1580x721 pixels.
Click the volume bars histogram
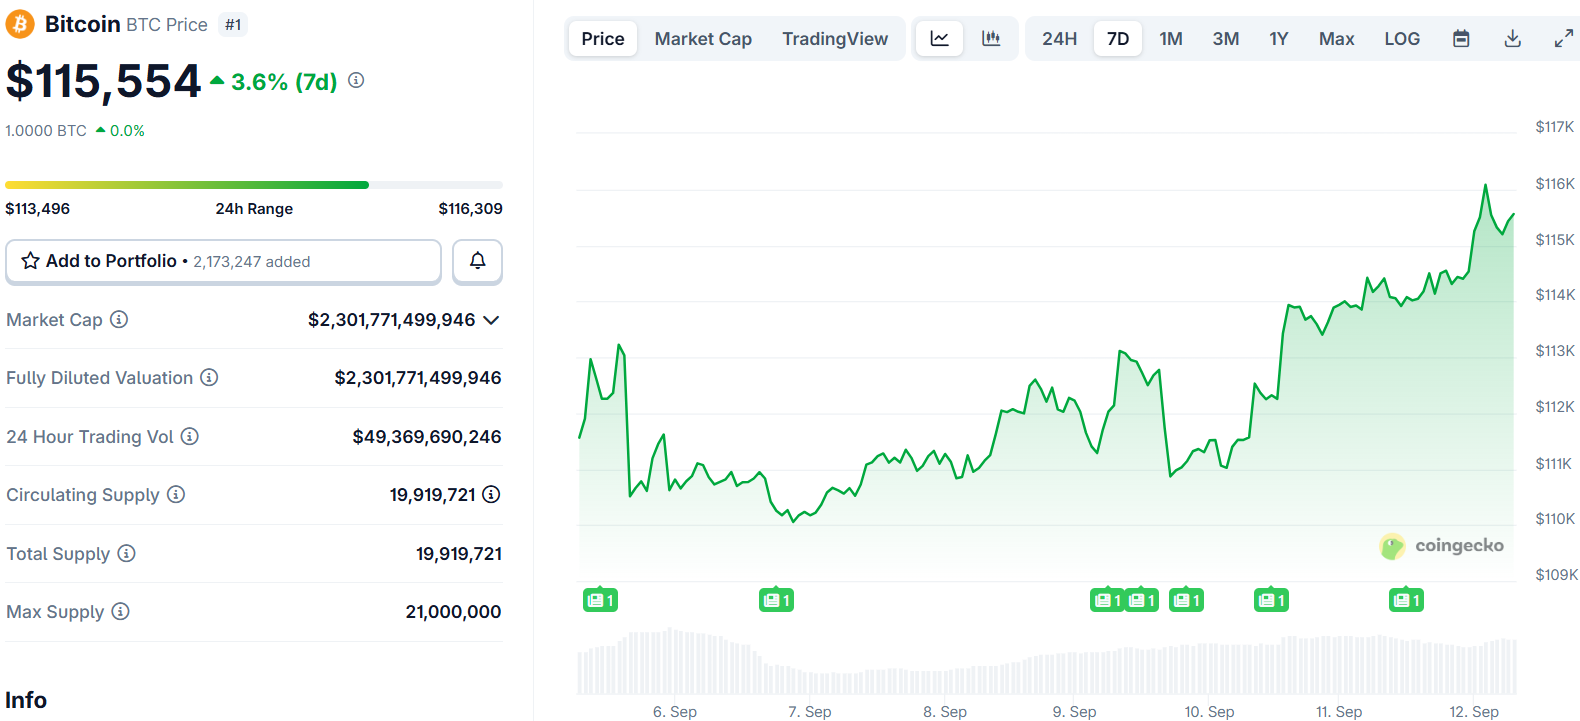tap(1047, 662)
